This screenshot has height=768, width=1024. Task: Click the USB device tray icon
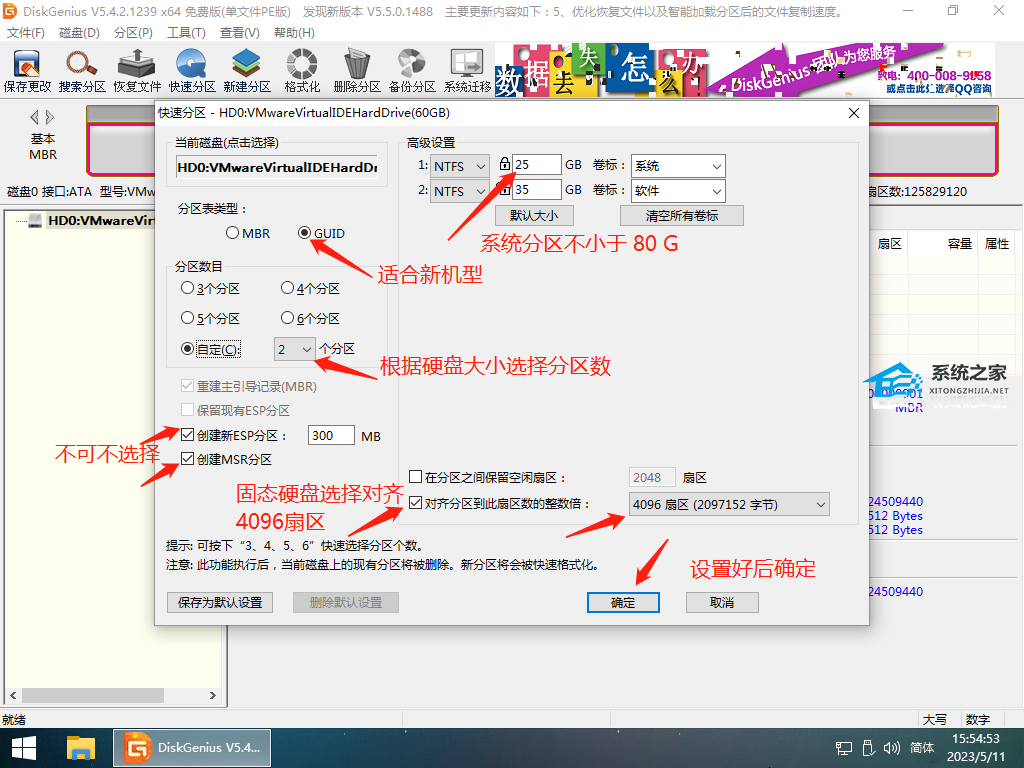(868, 748)
